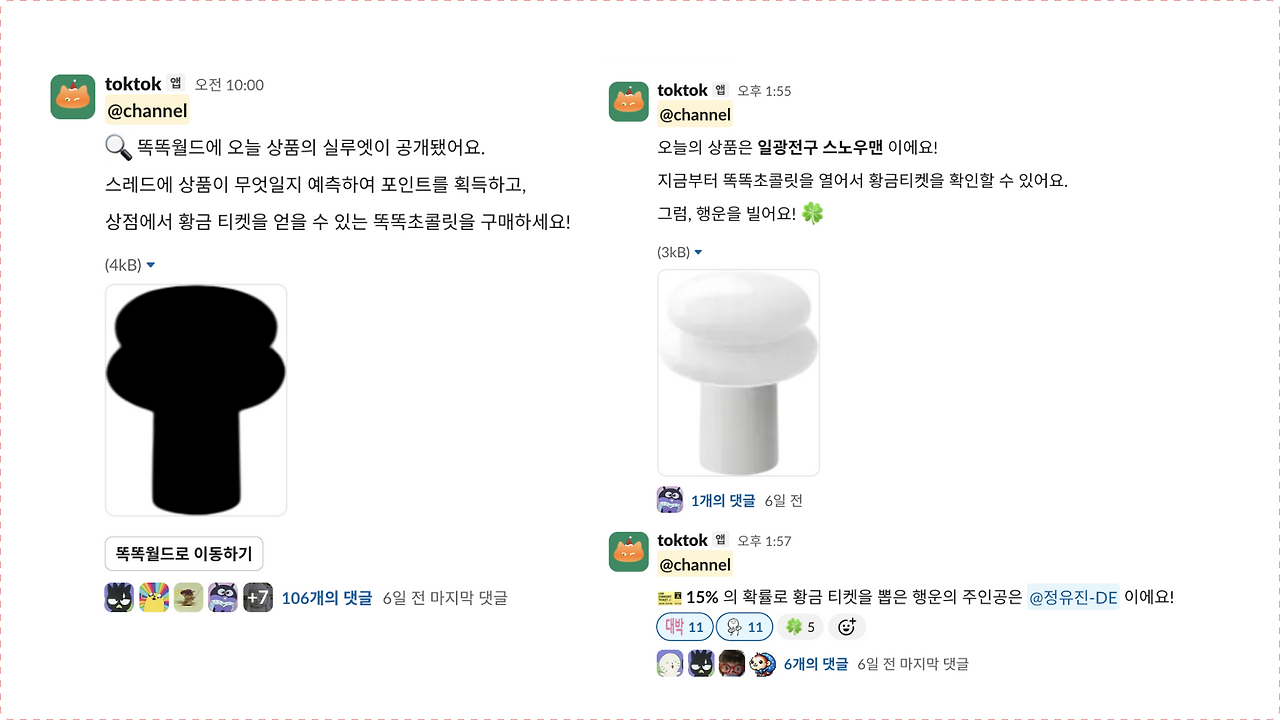Click the toktok avatar next to the 1:55 message

tap(628, 101)
